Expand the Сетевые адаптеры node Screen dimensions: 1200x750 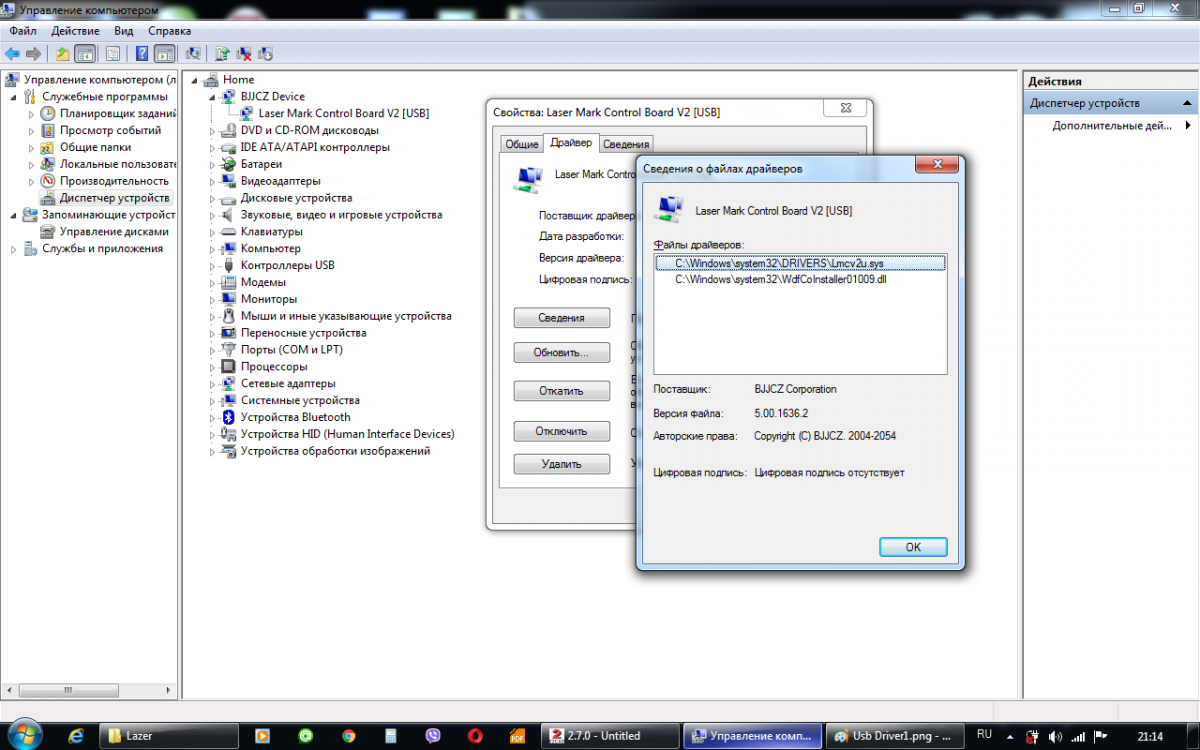tap(213, 384)
